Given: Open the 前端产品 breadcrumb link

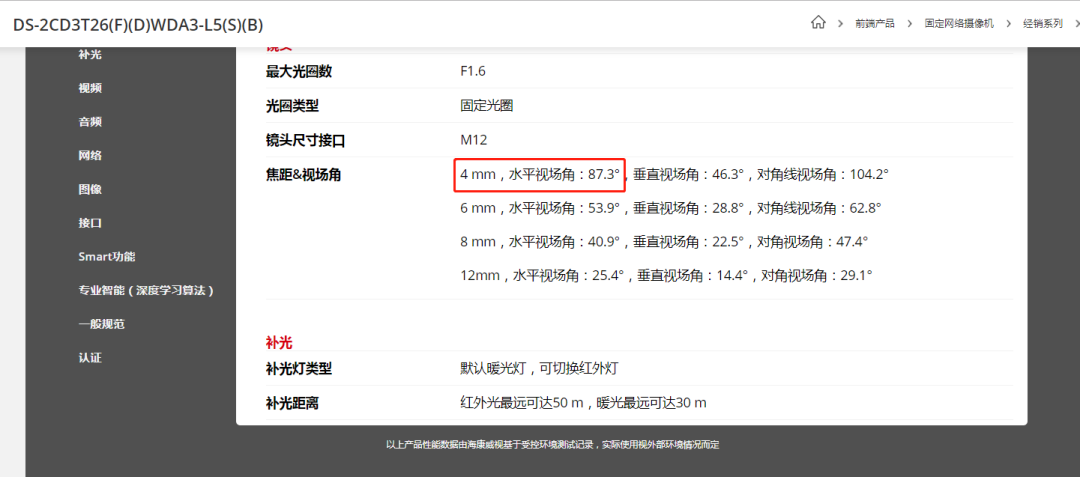Looking at the screenshot, I should tap(874, 23).
